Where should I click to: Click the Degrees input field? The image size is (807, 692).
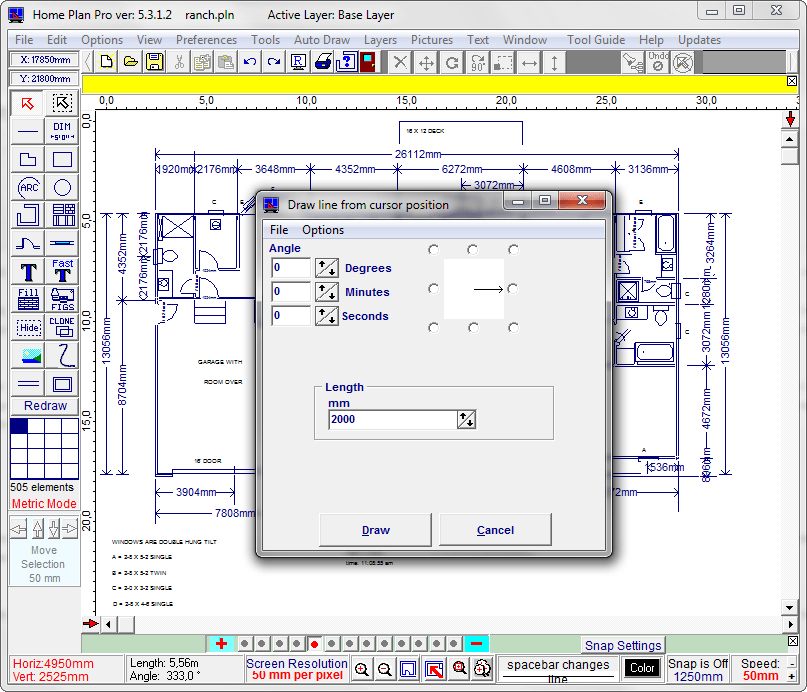291,268
